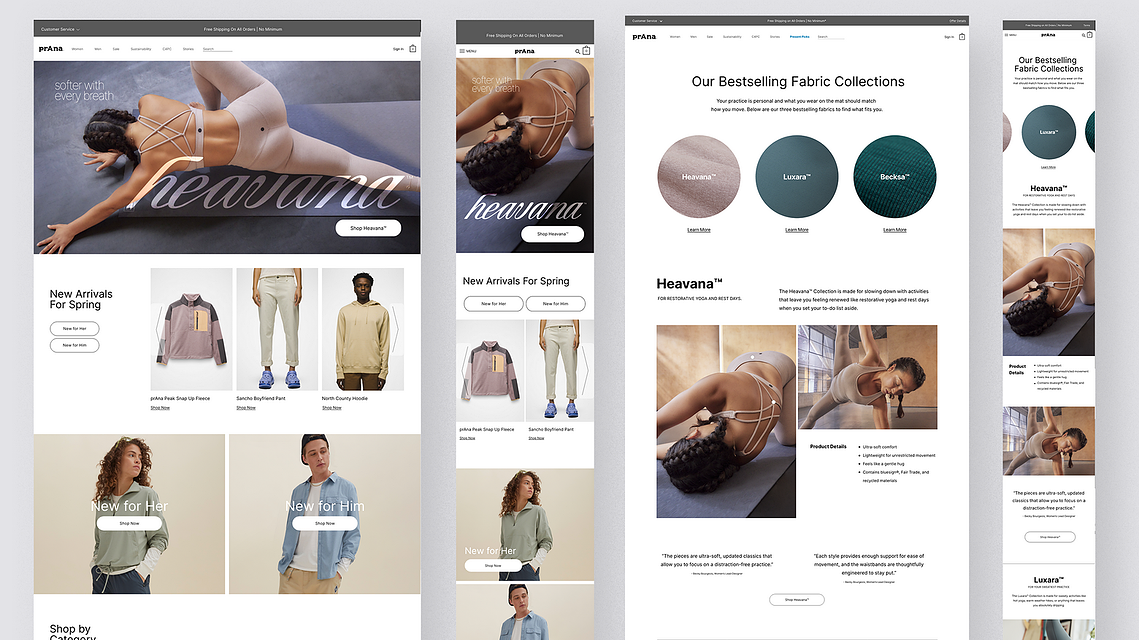The height and width of the screenshot is (640, 1139).
Task: Click Search field on desktop homepage nav
Action: [x=217, y=49]
